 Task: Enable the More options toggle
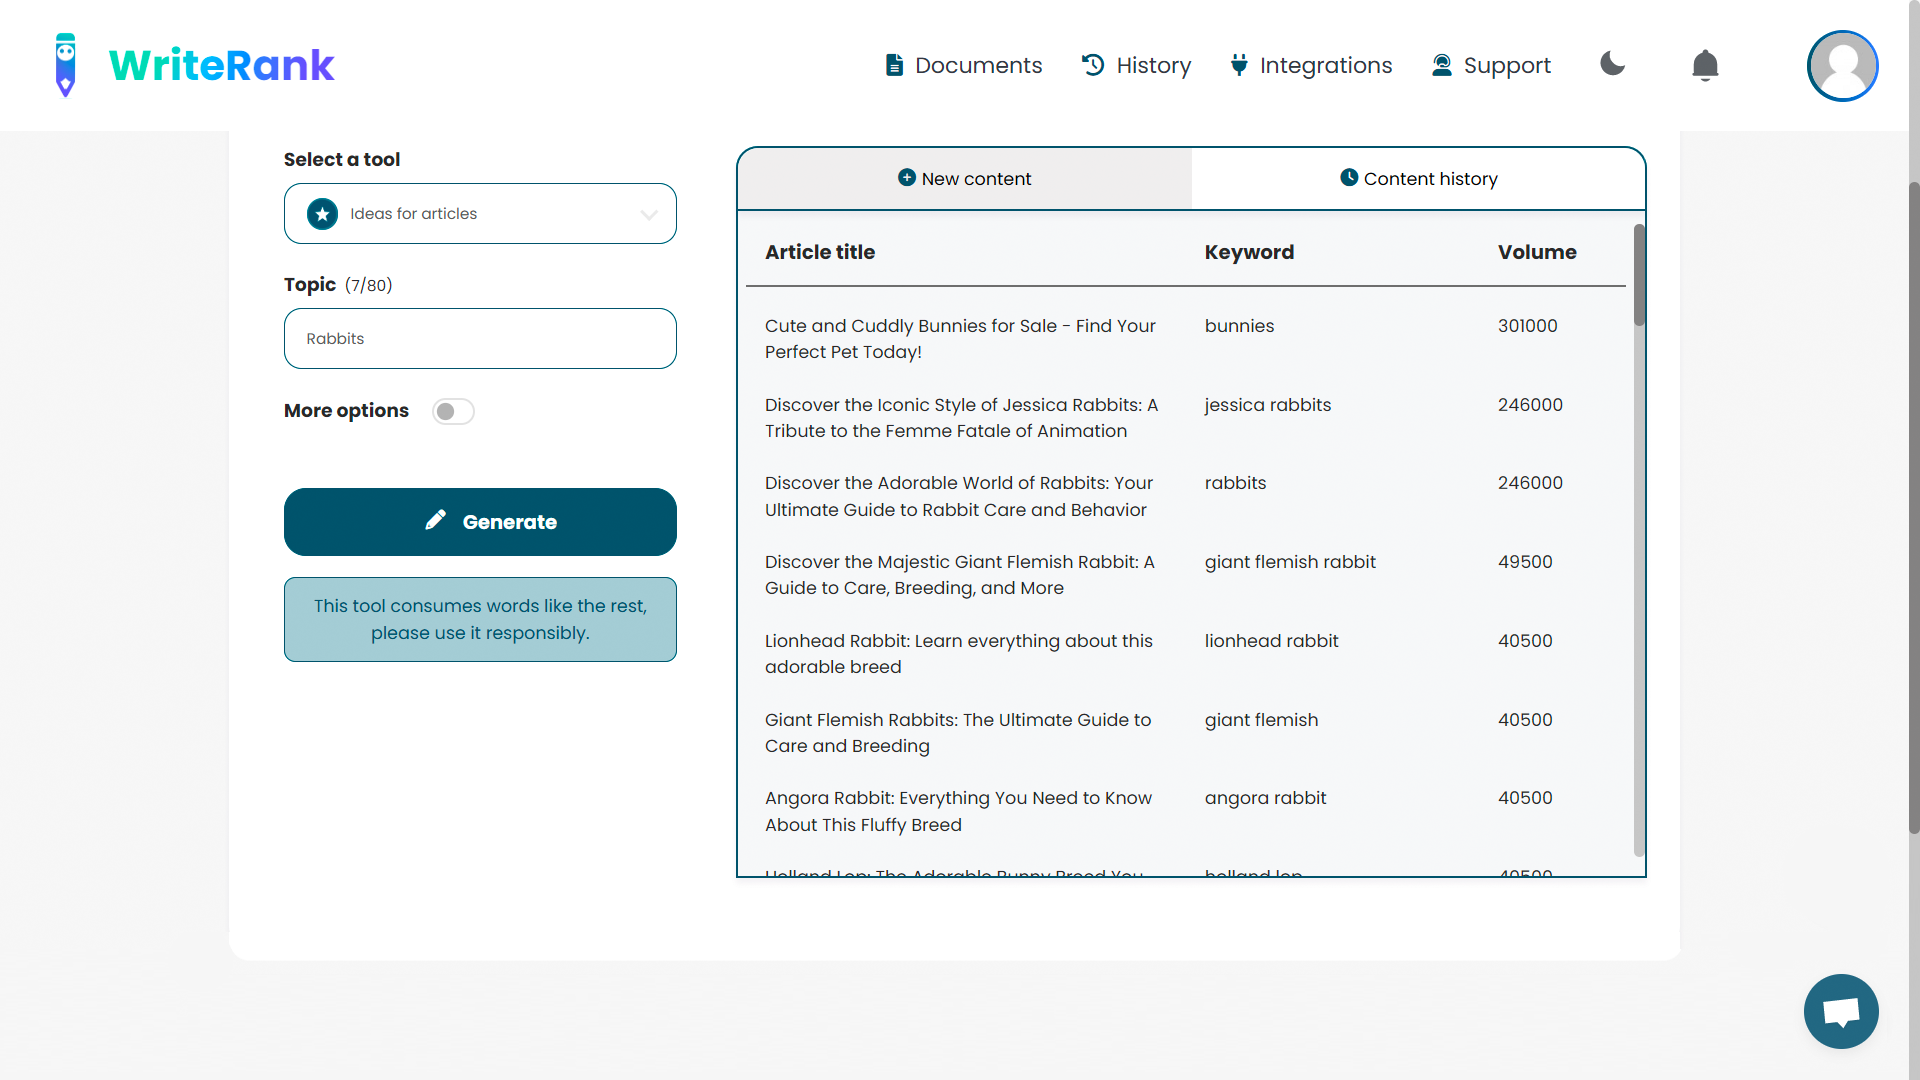point(450,410)
